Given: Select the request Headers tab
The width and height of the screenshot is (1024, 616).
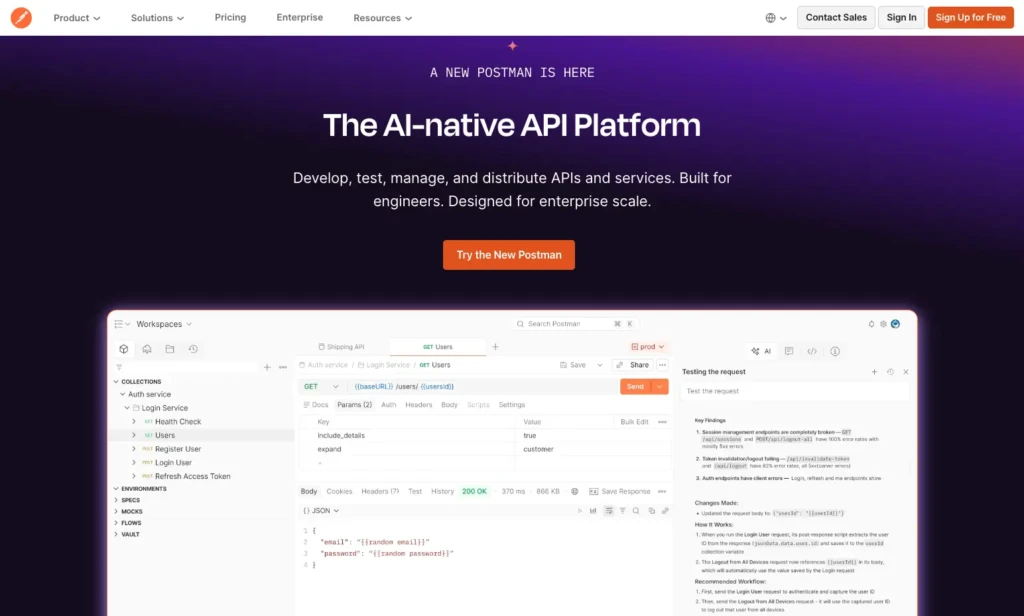Looking at the screenshot, I should pos(419,405).
